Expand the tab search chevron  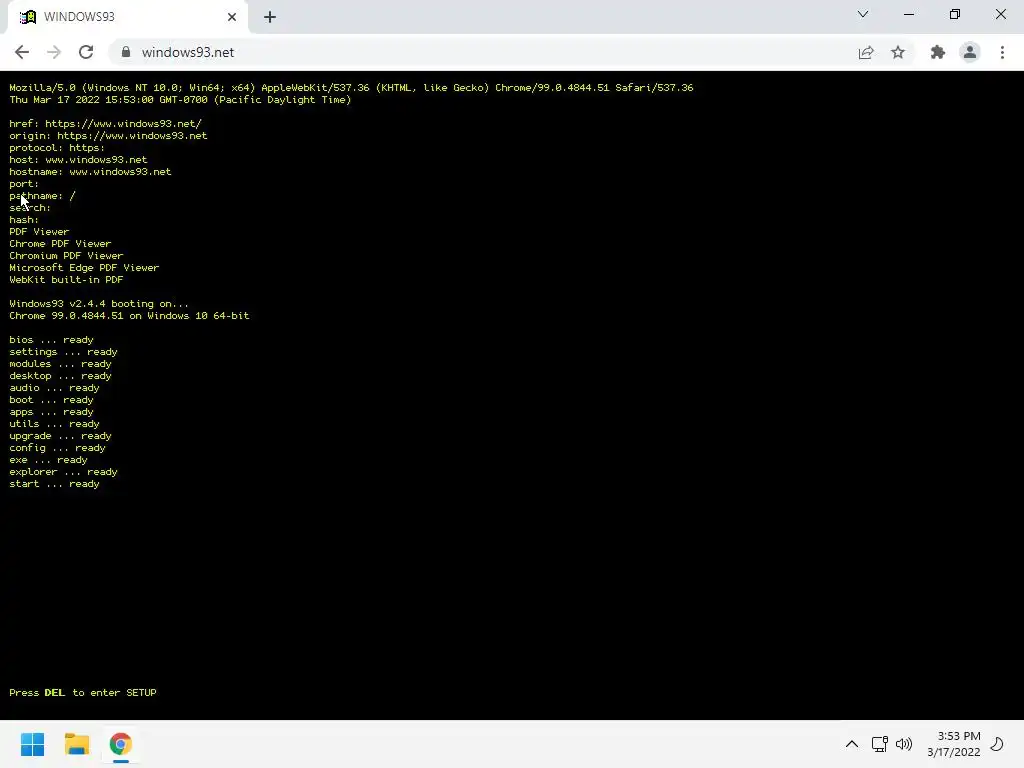click(x=863, y=14)
